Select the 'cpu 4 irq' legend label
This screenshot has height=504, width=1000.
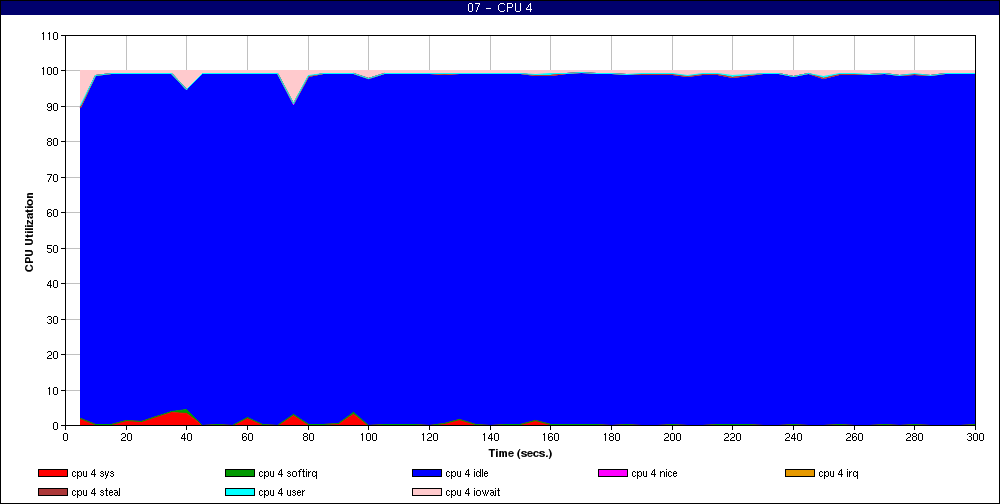[838, 473]
